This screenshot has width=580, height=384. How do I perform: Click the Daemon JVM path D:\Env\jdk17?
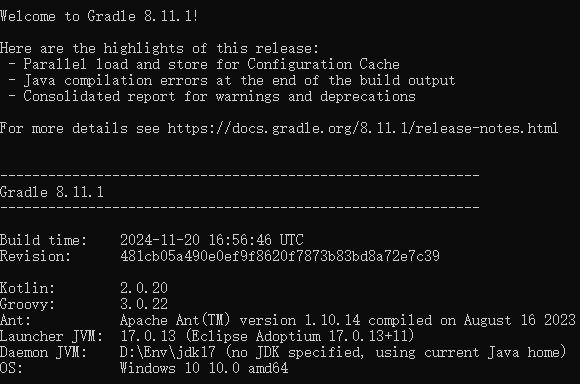(168, 352)
